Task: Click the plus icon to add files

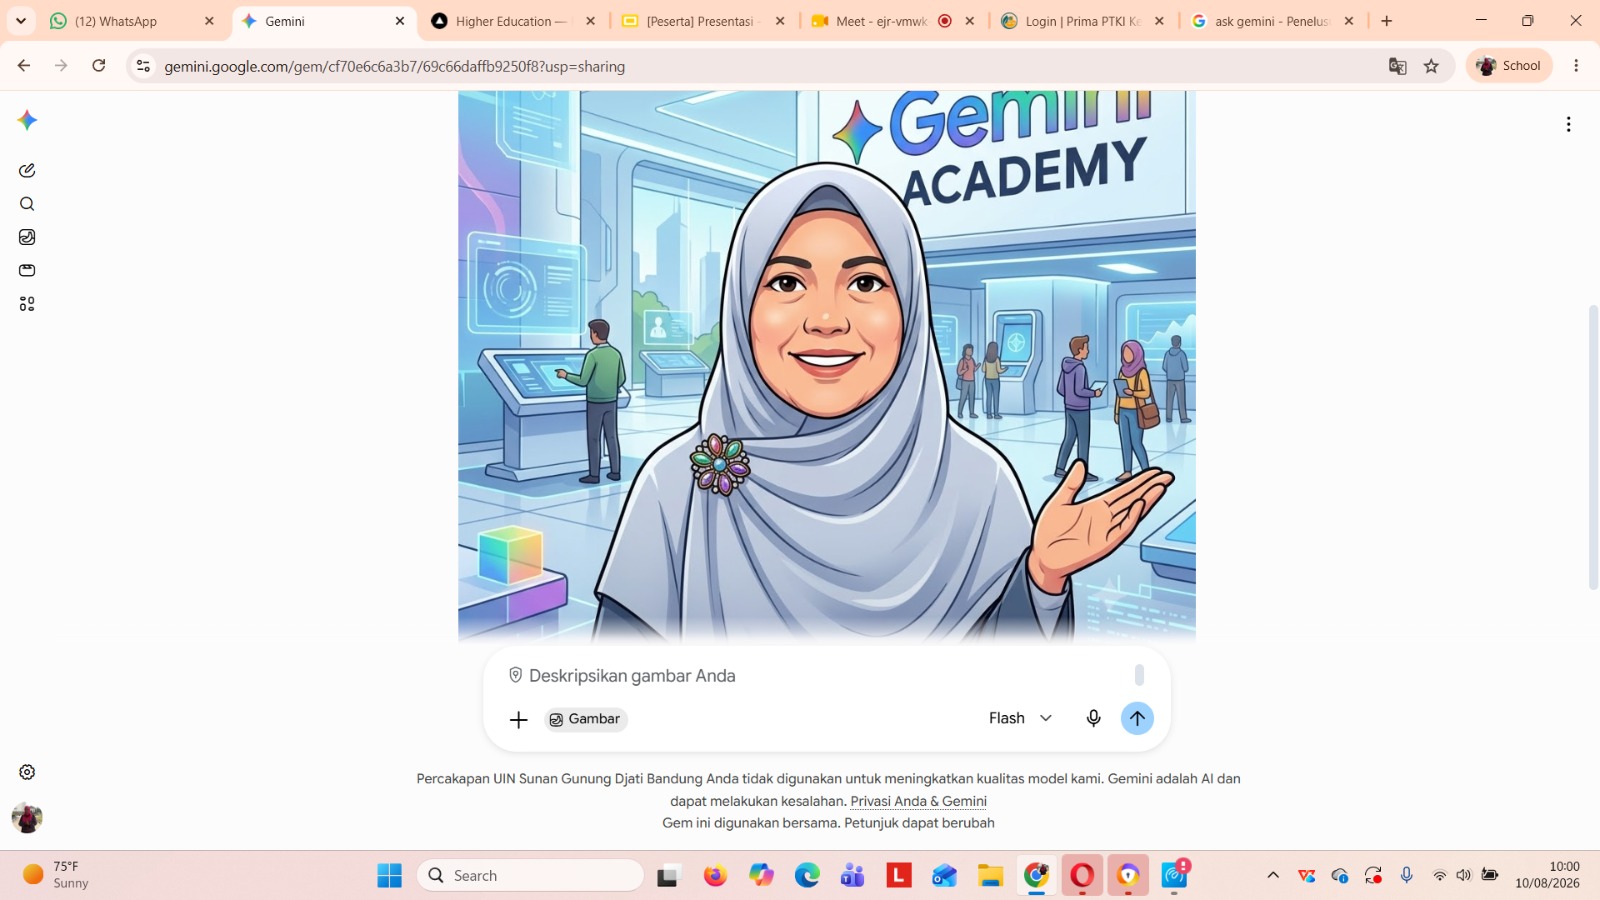Action: [518, 720]
